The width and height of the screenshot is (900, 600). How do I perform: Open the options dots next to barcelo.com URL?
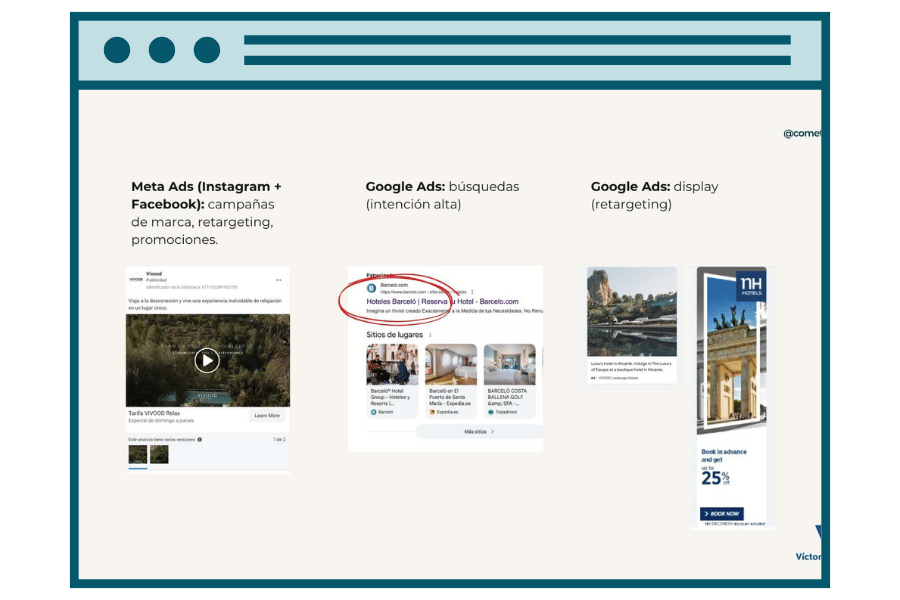coord(472,292)
